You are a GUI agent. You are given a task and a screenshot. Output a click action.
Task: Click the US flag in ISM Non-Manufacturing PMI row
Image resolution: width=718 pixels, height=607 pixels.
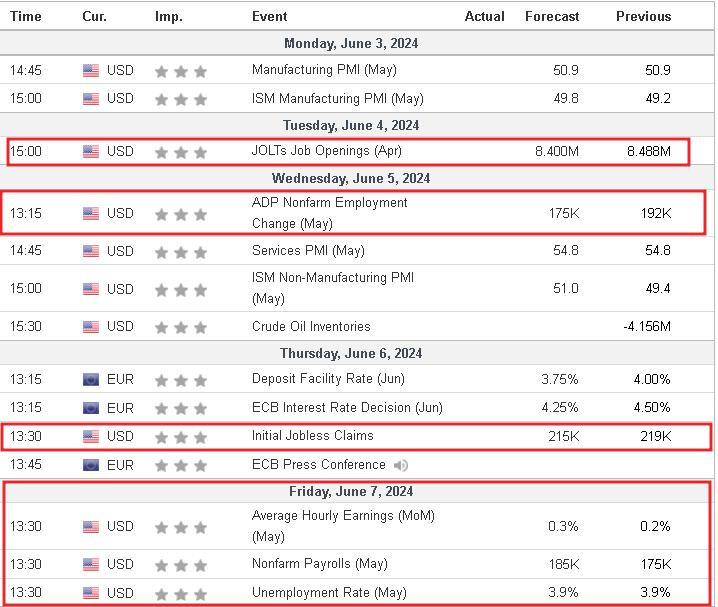coord(91,289)
